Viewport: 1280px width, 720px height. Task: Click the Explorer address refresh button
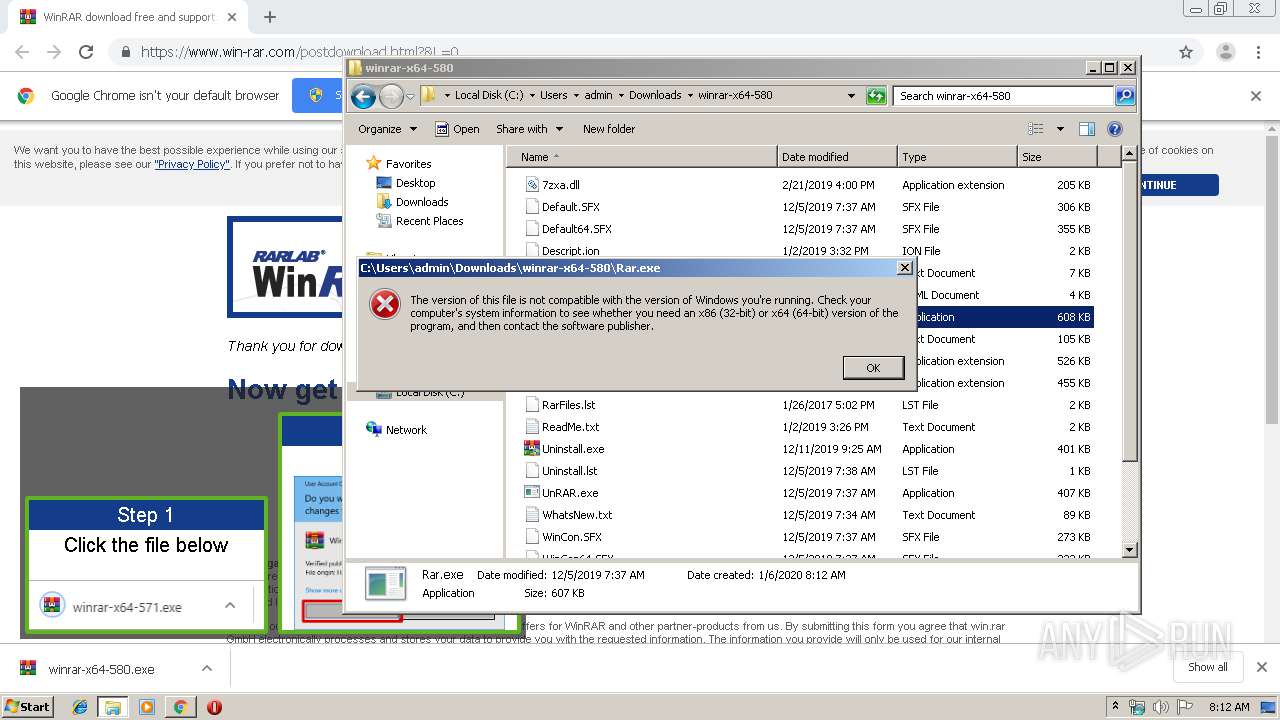coord(876,96)
